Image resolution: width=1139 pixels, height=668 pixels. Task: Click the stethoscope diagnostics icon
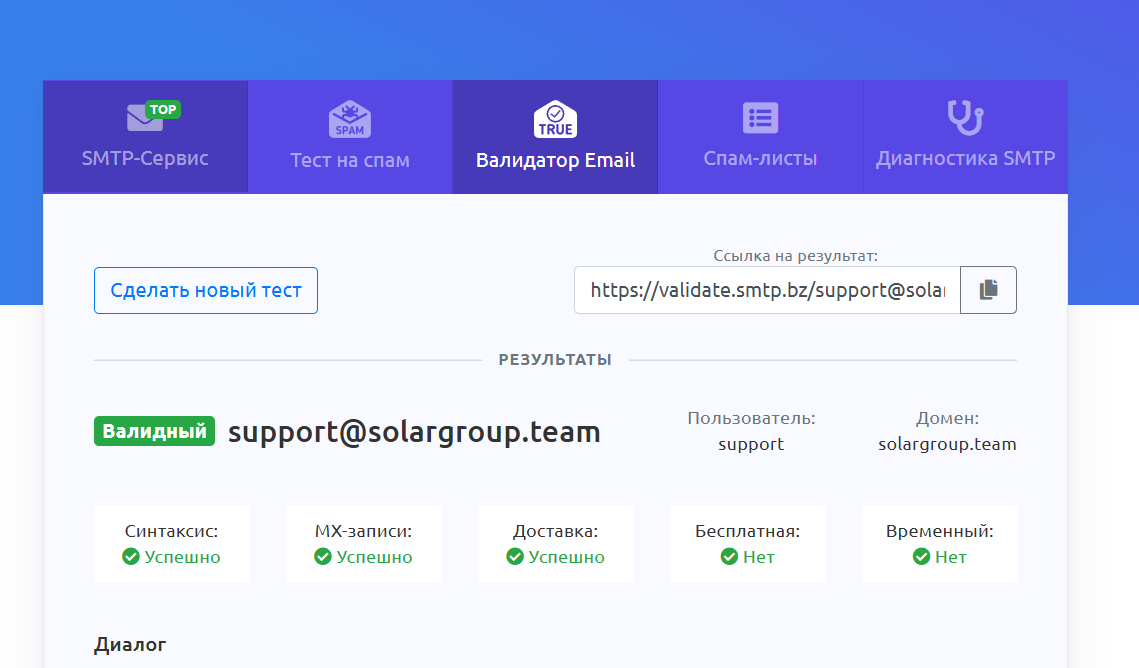(x=965, y=117)
